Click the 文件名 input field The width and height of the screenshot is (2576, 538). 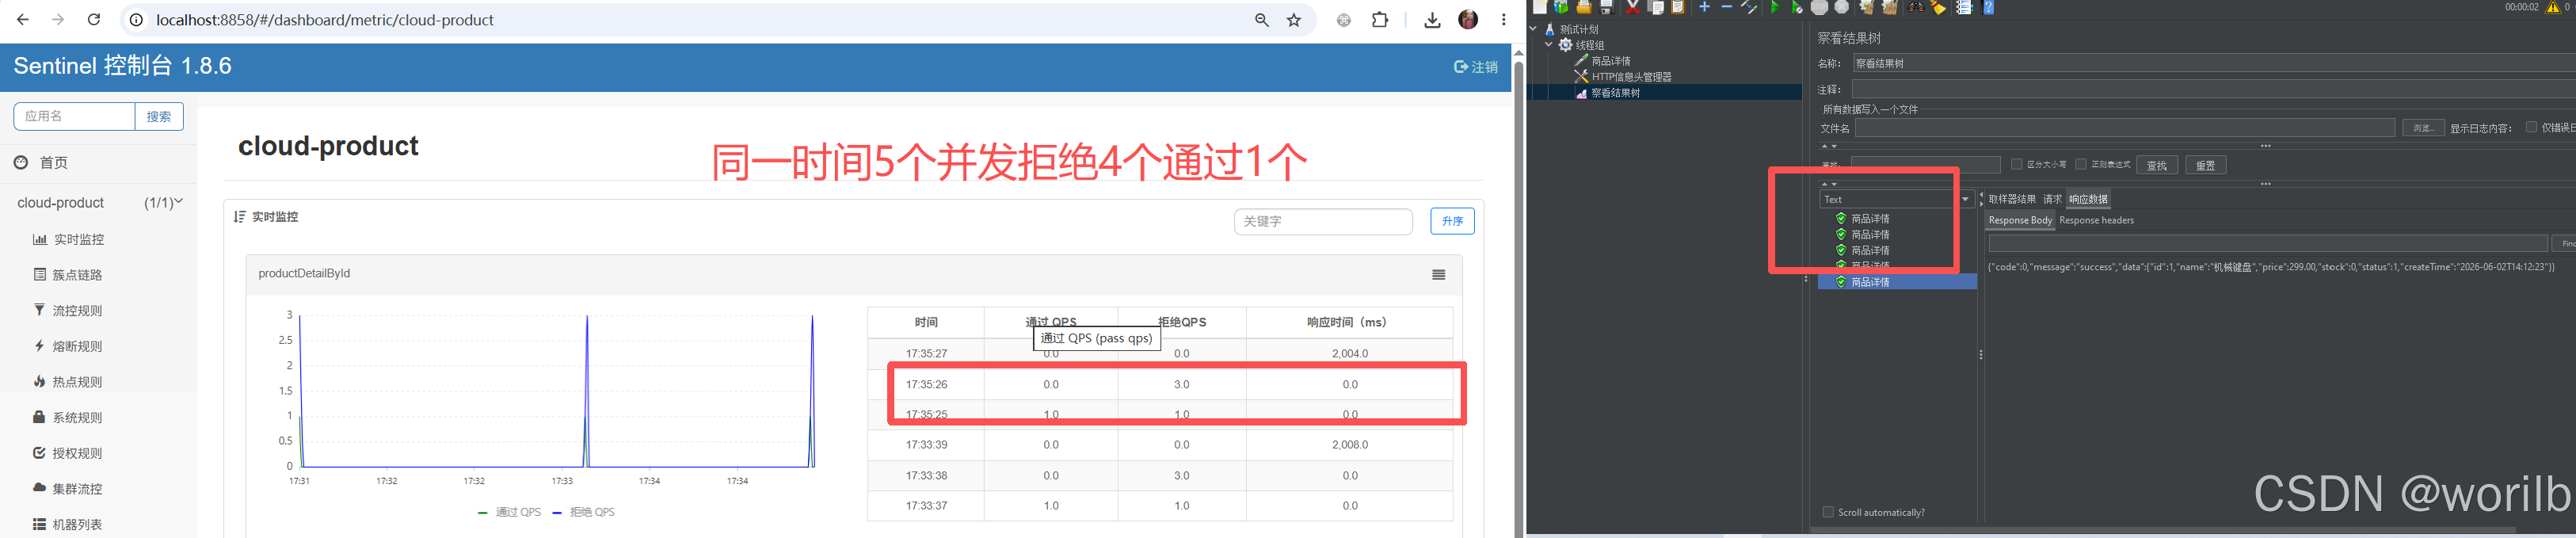[2124, 128]
